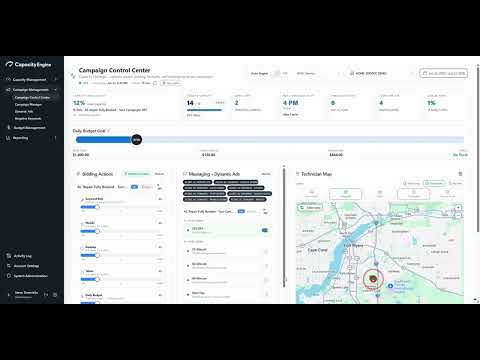This screenshot has width=480, height=360.
Task: Click the map refresh button
Action: coord(310,207)
